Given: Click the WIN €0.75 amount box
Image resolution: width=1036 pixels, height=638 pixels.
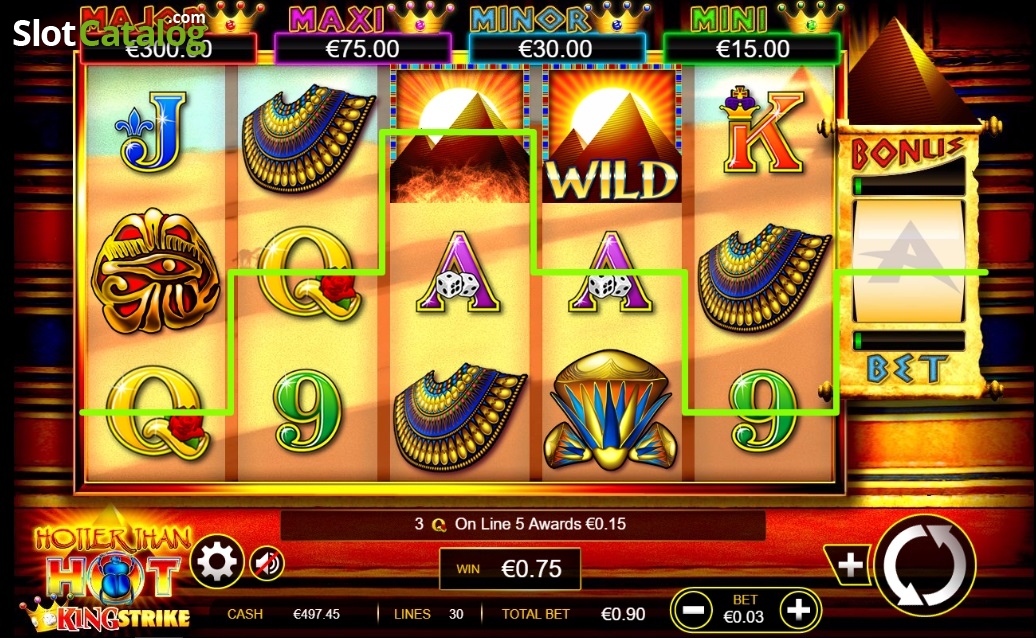Looking at the screenshot, I should pyautogui.click(x=510, y=569).
